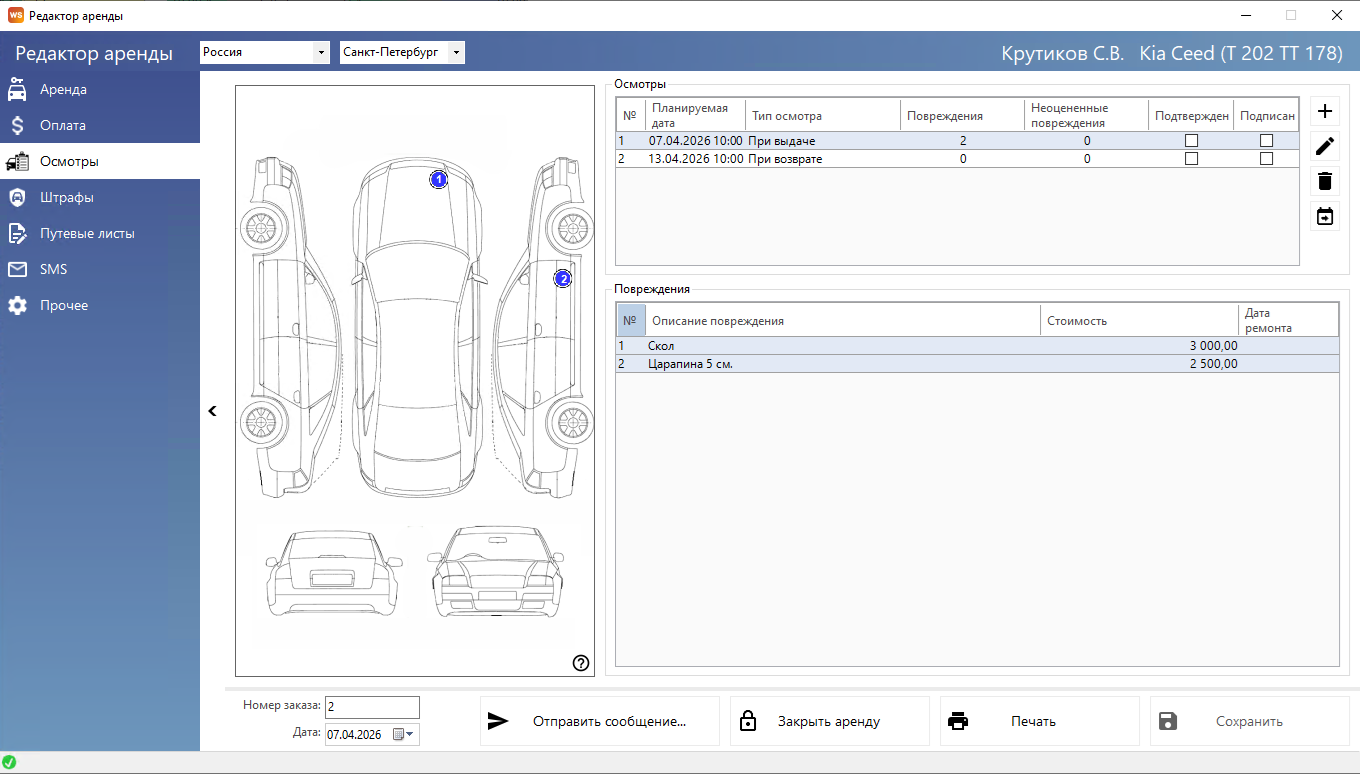
Task: Click Закрыть аренду button
Action: click(x=830, y=721)
